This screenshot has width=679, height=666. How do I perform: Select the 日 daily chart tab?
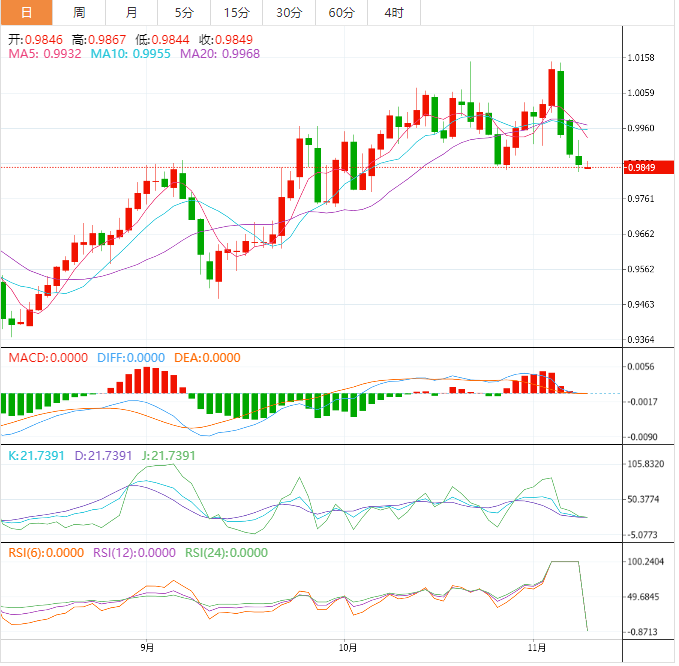click(26, 13)
